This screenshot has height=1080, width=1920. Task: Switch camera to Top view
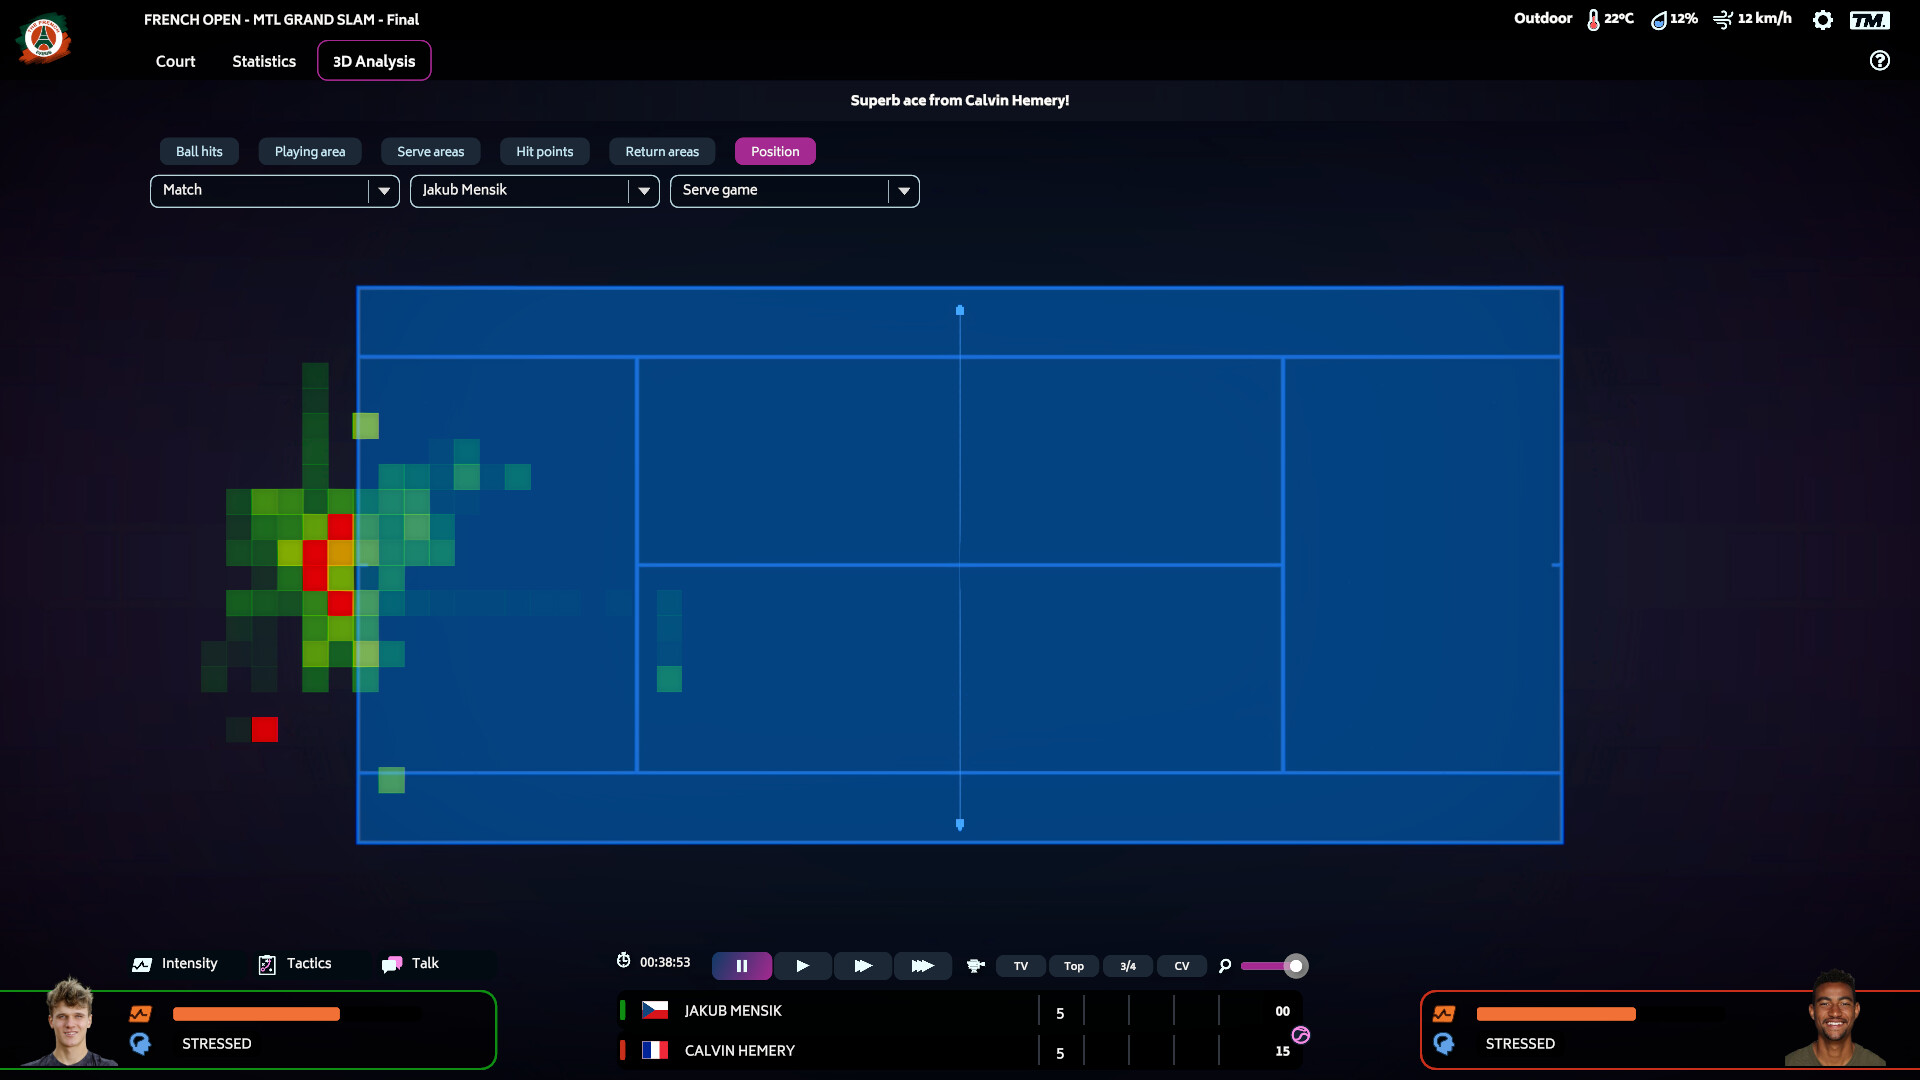(x=1074, y=966)
